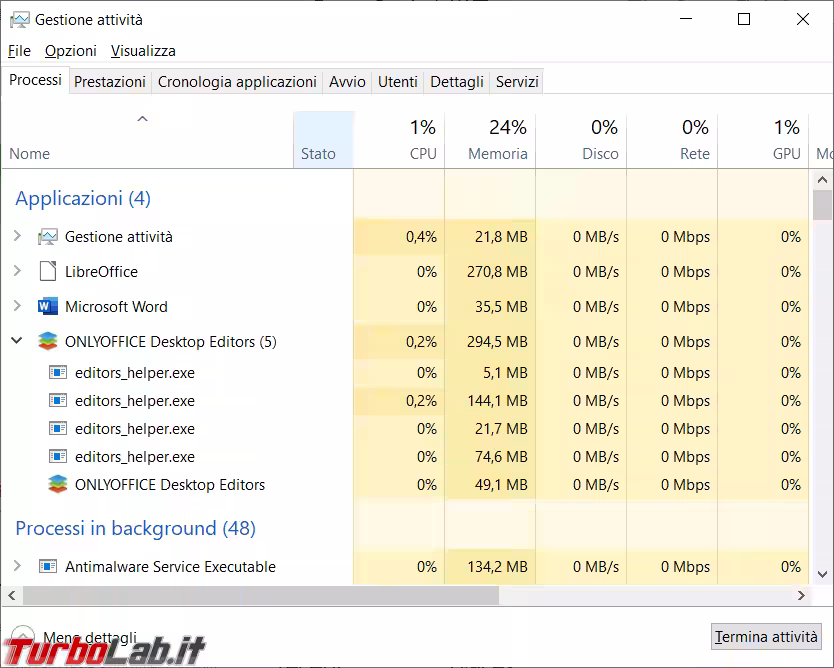Expand the Gestione attività process group
Image resolution: width=834 pixels, height=668 pixels.
17,237
